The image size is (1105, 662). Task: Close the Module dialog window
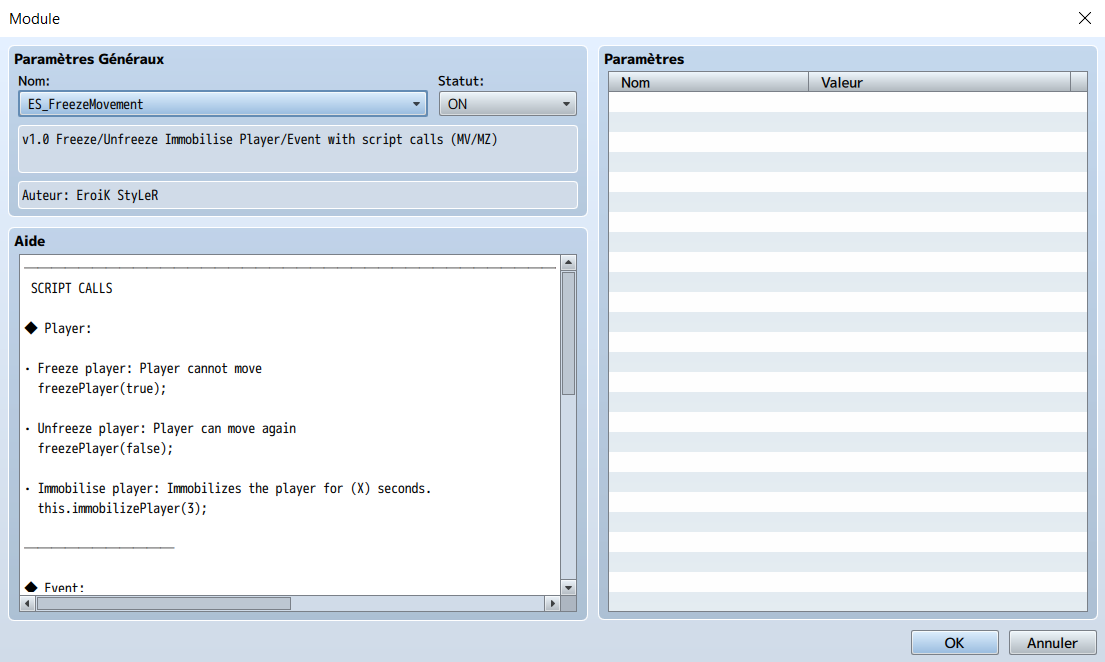point(1085,18)
